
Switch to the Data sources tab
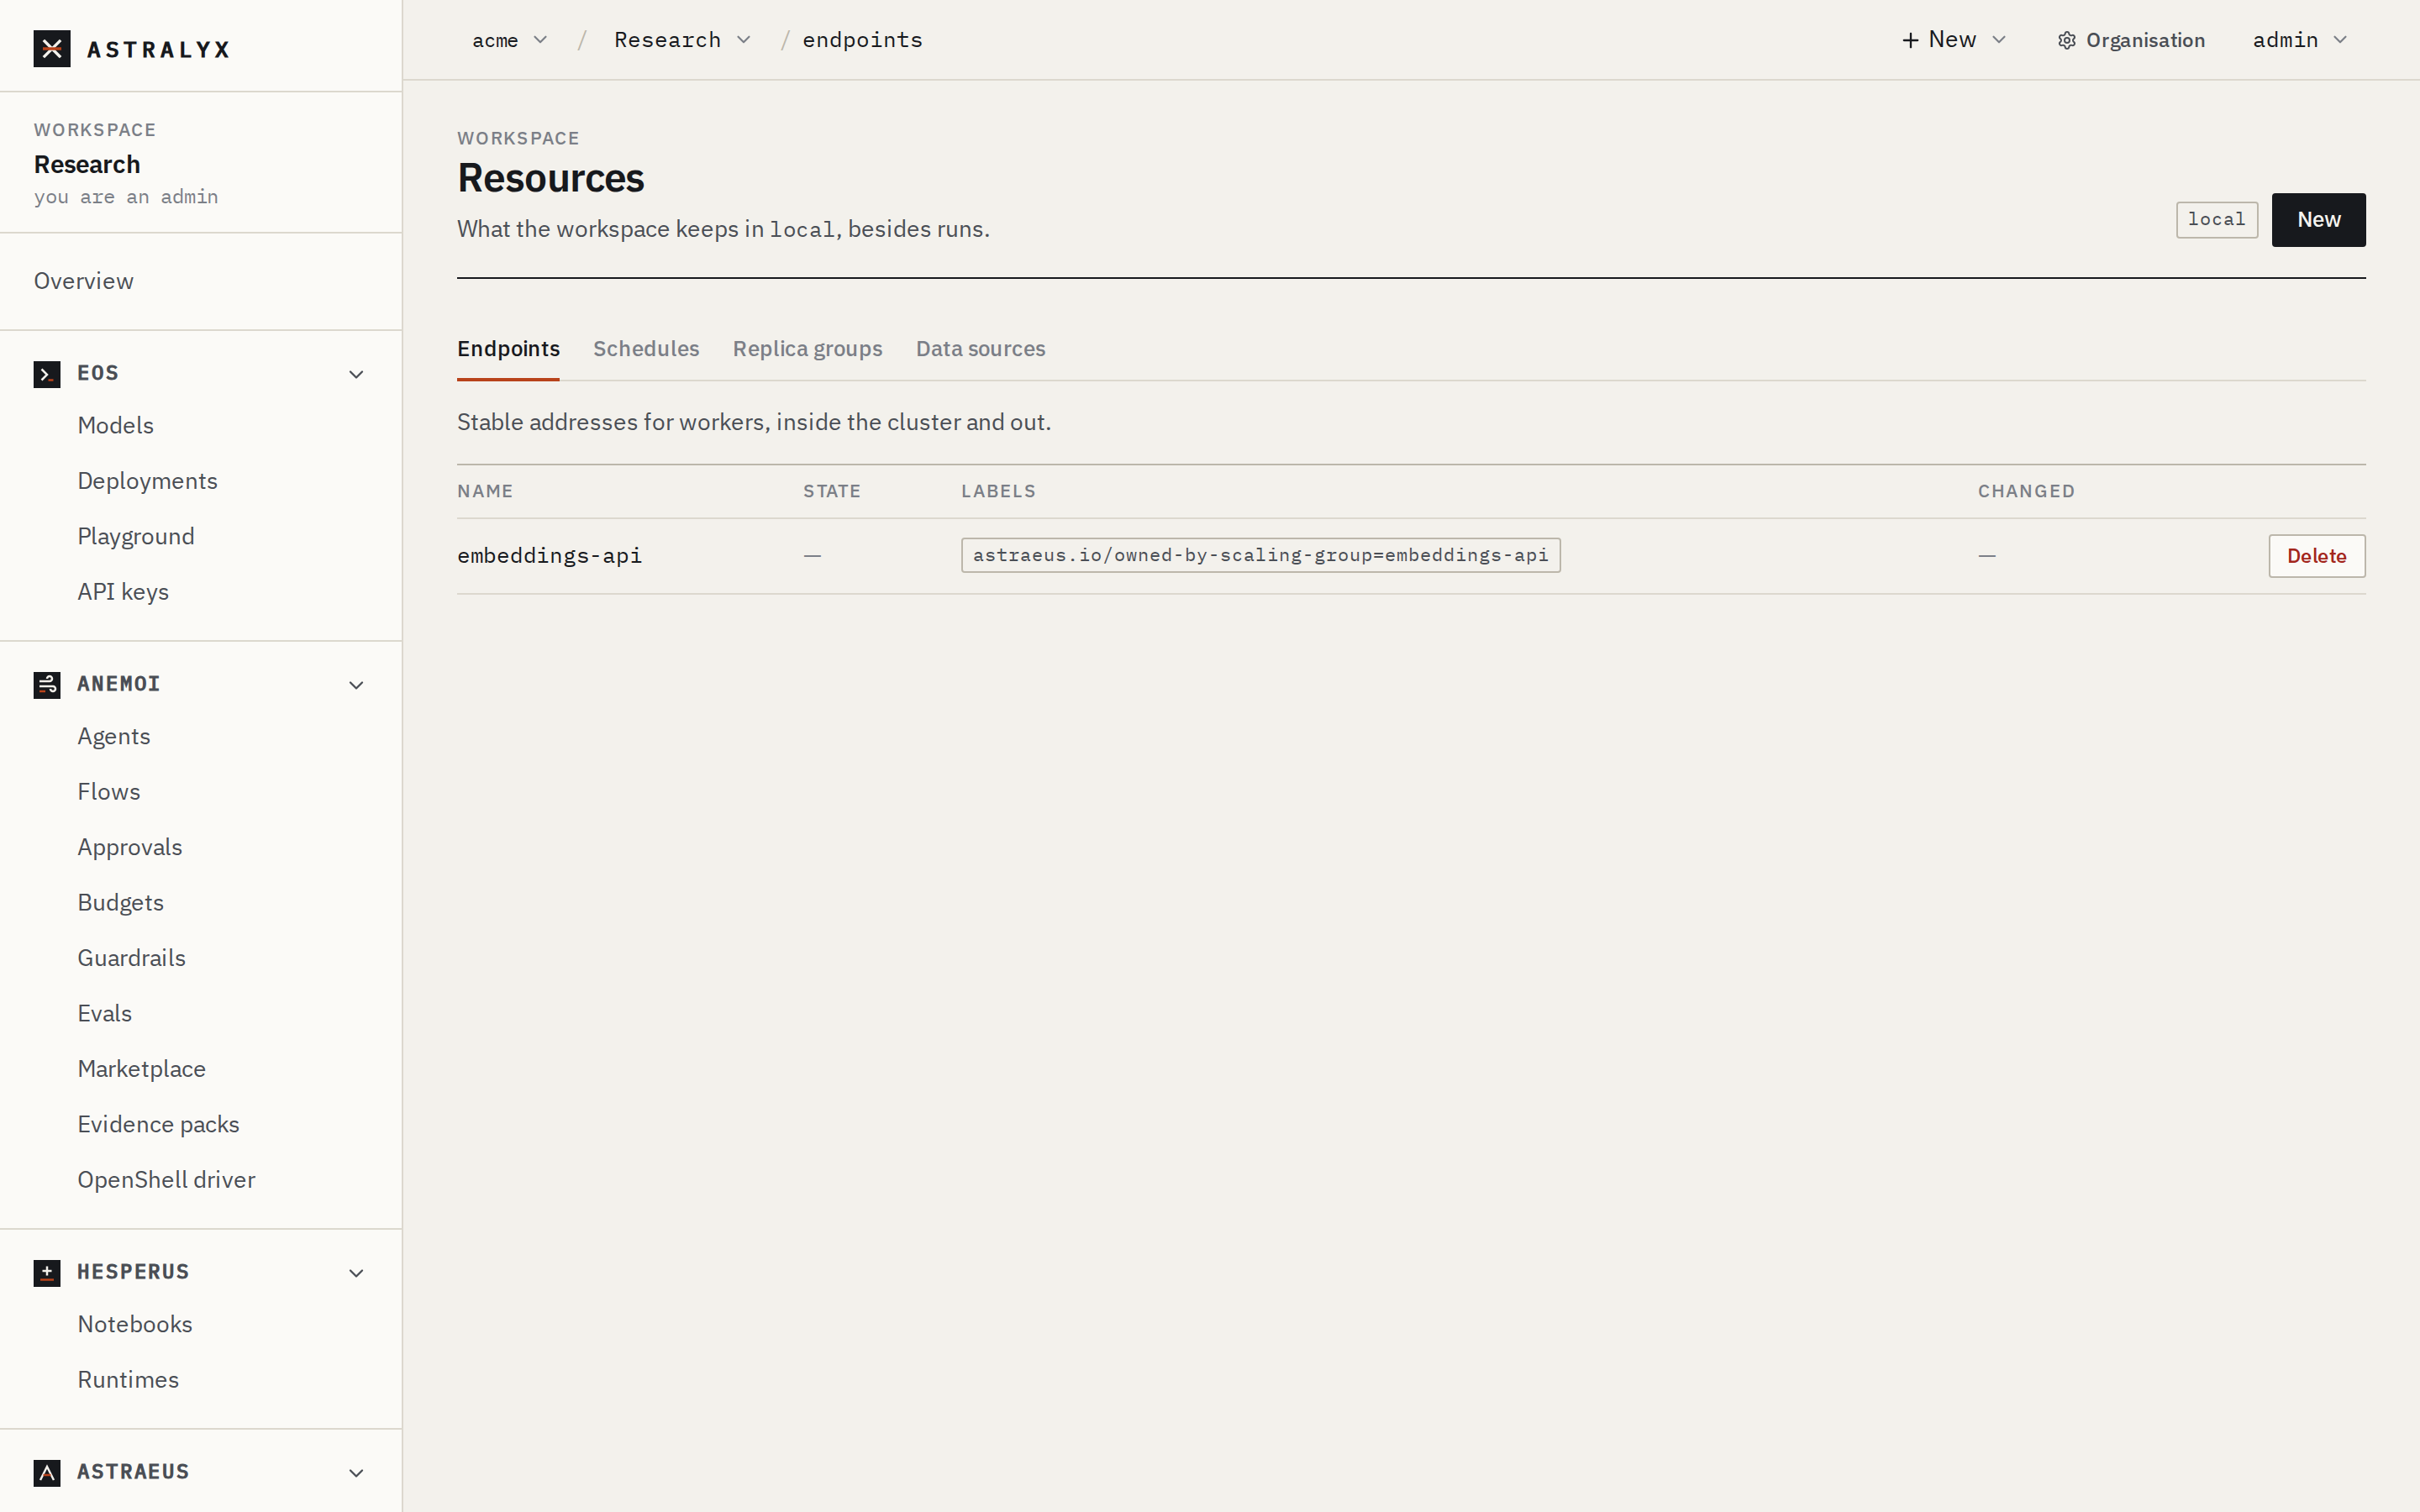point(980,349)
